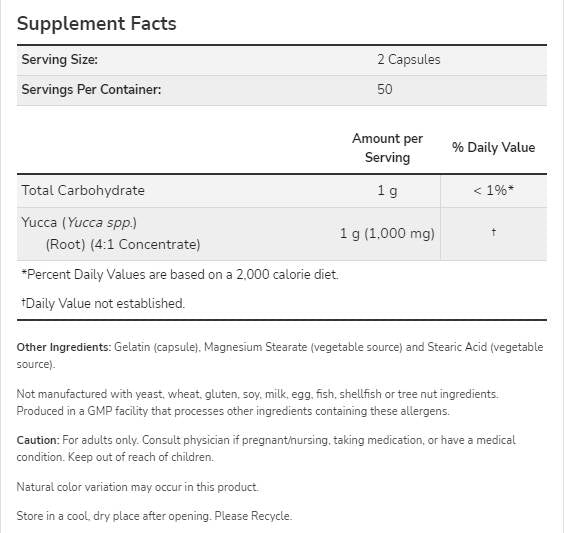Select the Serving Size label
564x533 pixels.
coord(60,60)
